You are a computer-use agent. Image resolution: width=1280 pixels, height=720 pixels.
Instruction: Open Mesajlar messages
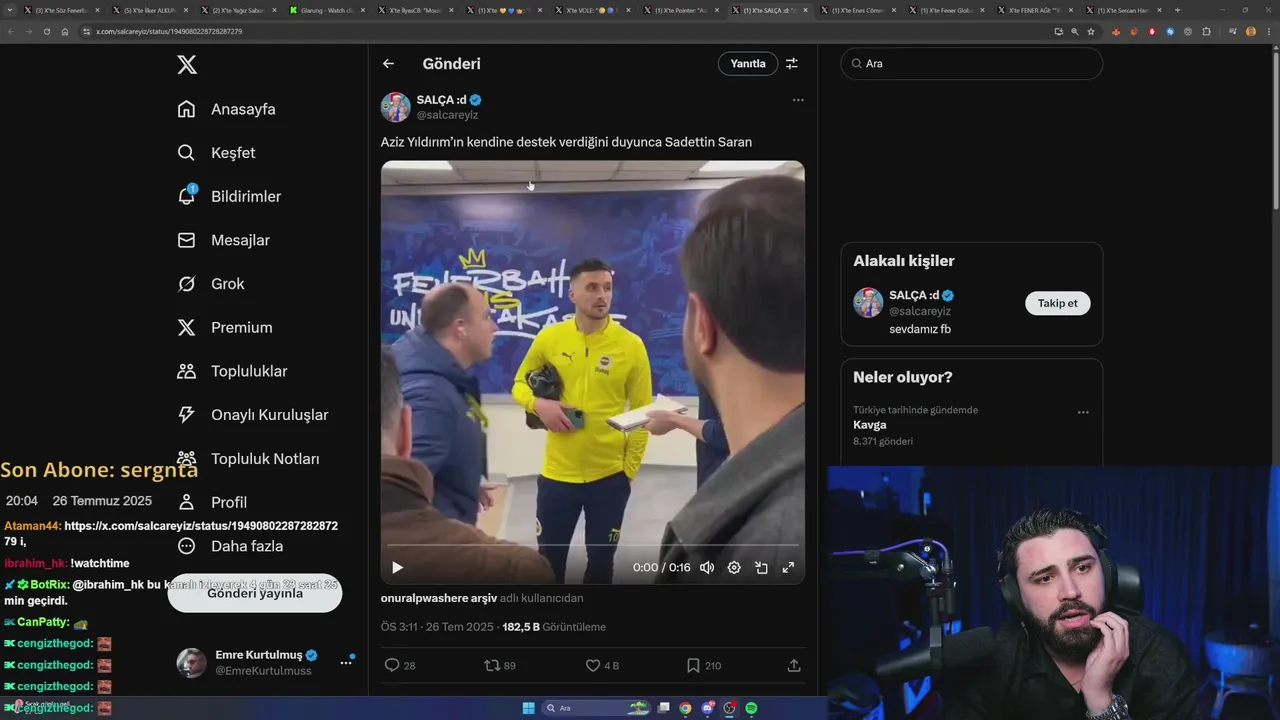pos(223,240)
